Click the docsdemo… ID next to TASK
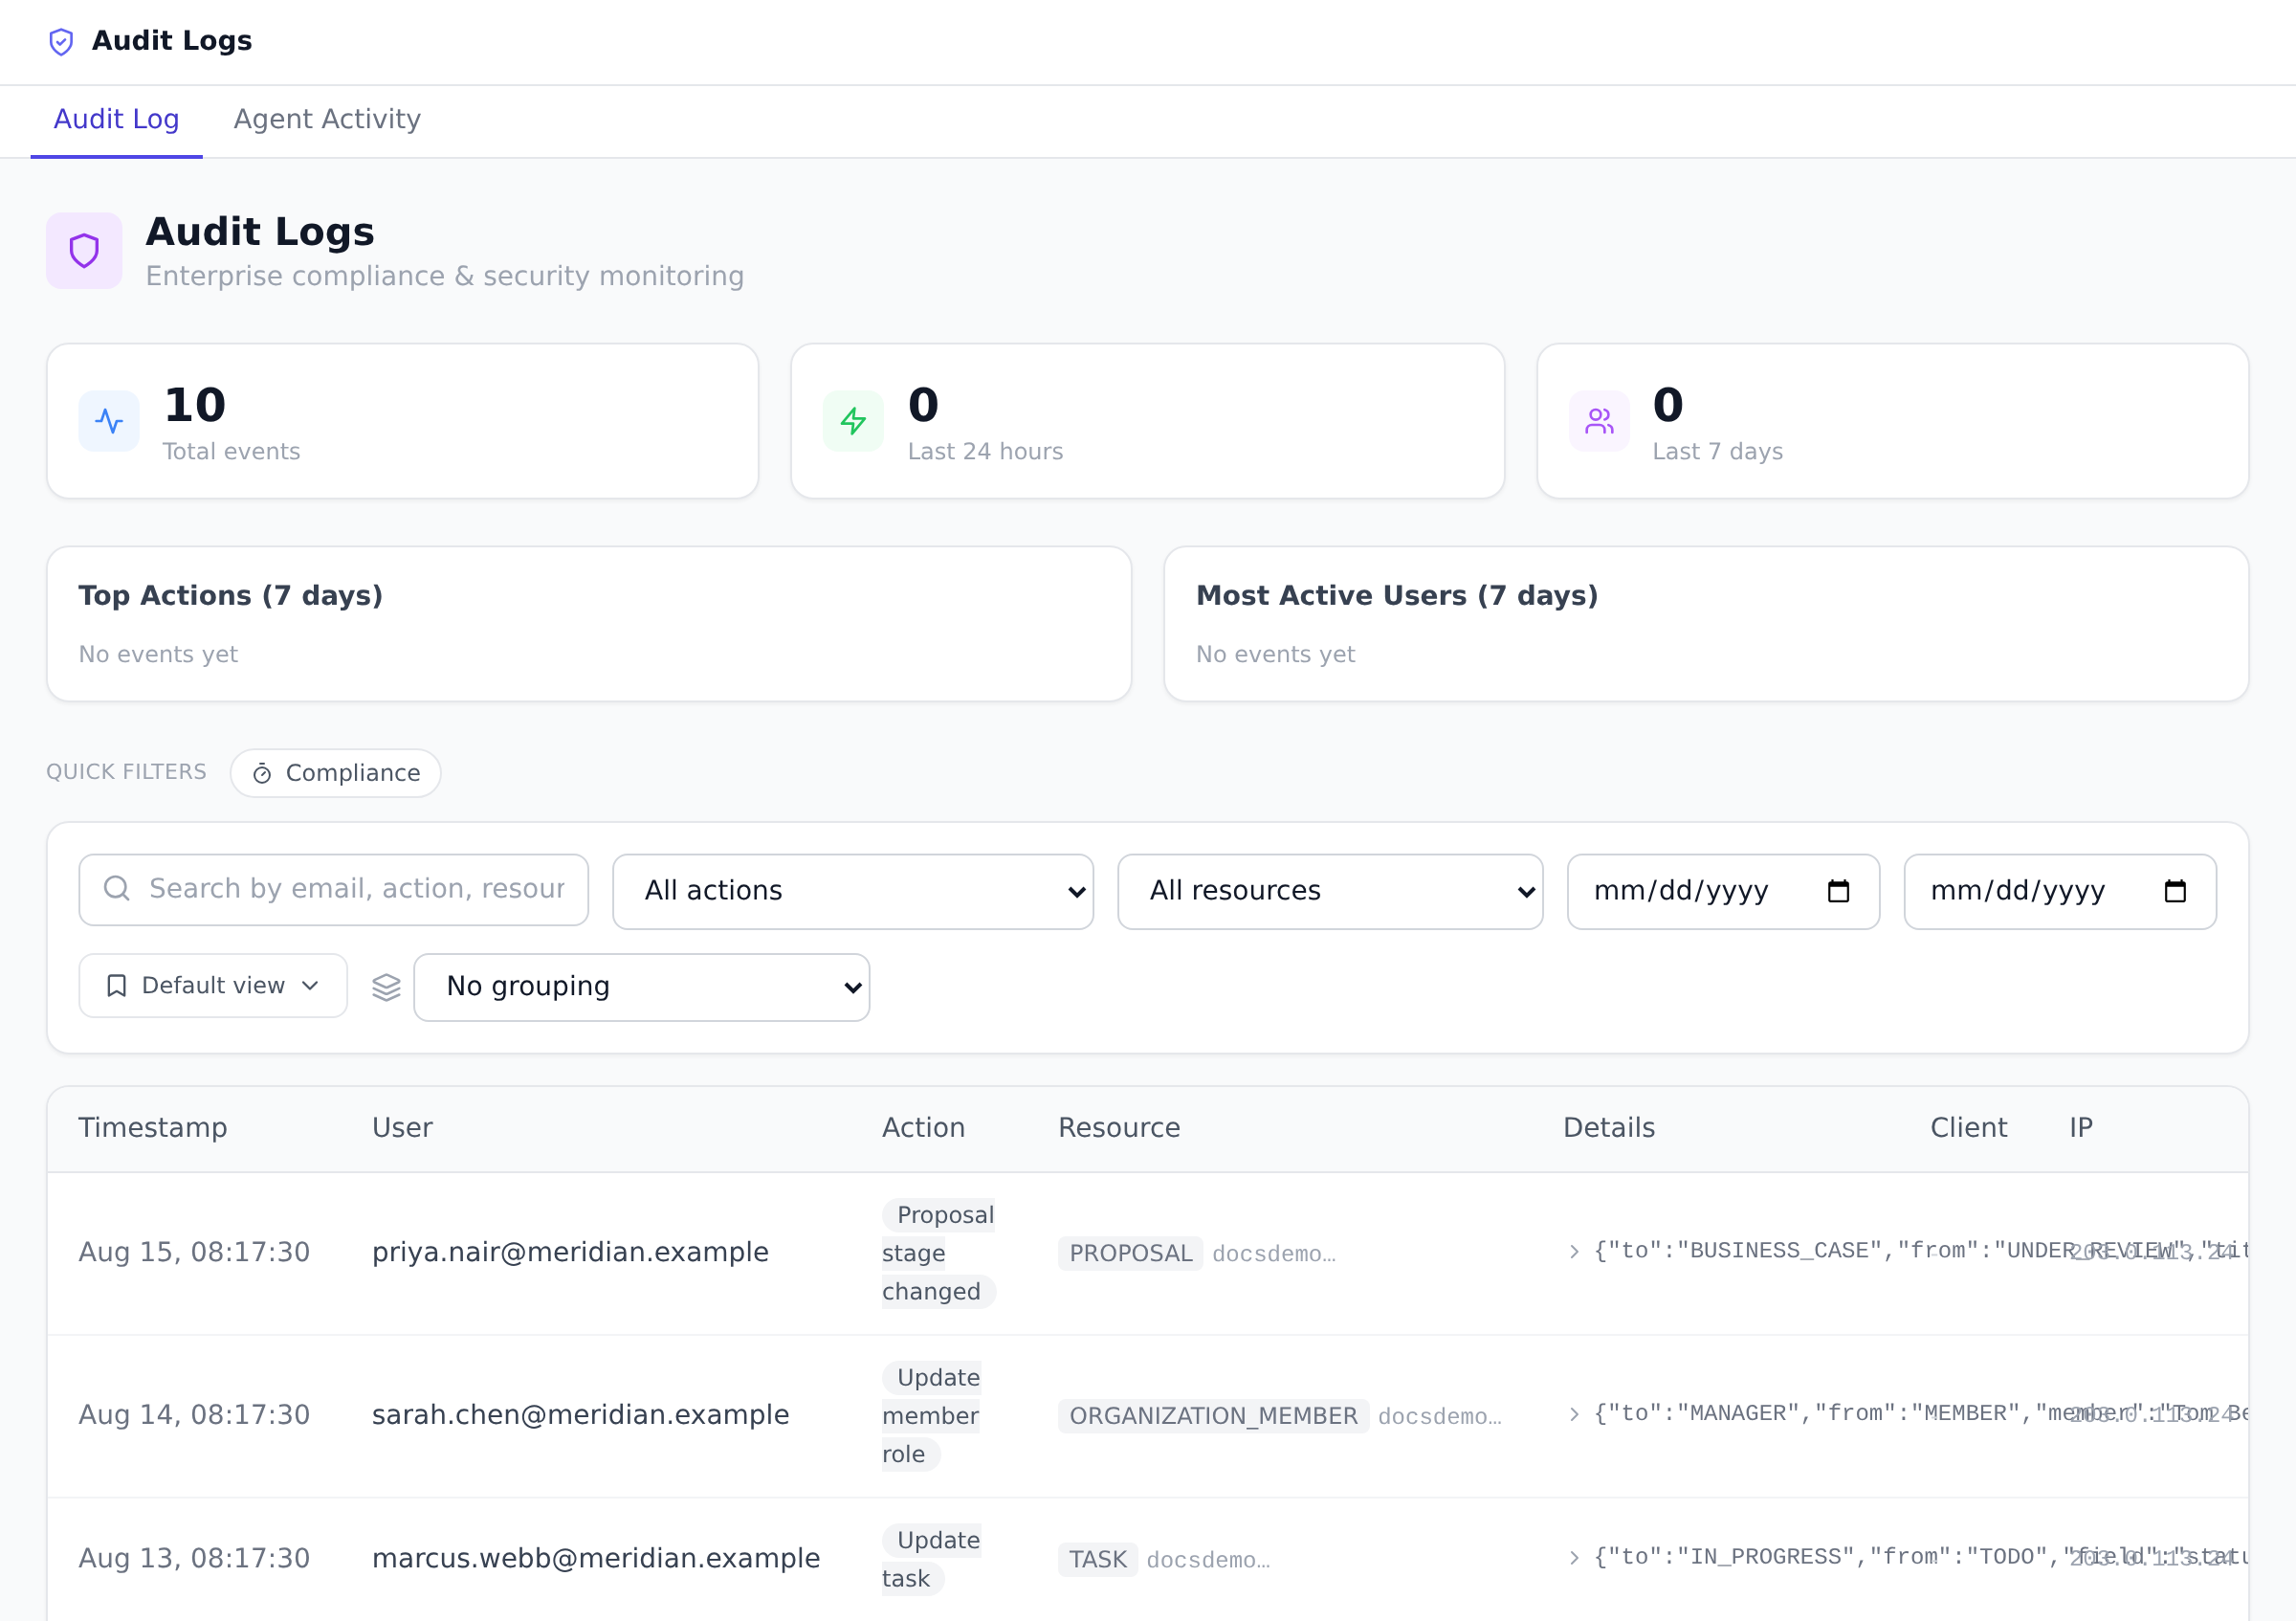Viewport: 2296px width, 1621px height. click(1208, 1560)
